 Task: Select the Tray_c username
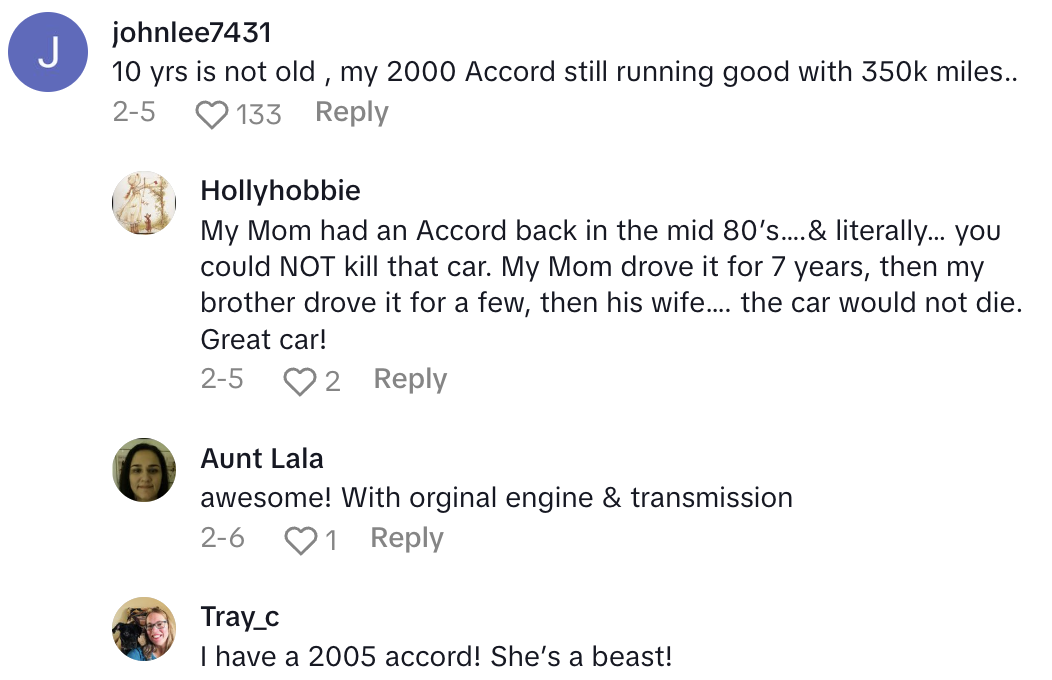(240, 617)
